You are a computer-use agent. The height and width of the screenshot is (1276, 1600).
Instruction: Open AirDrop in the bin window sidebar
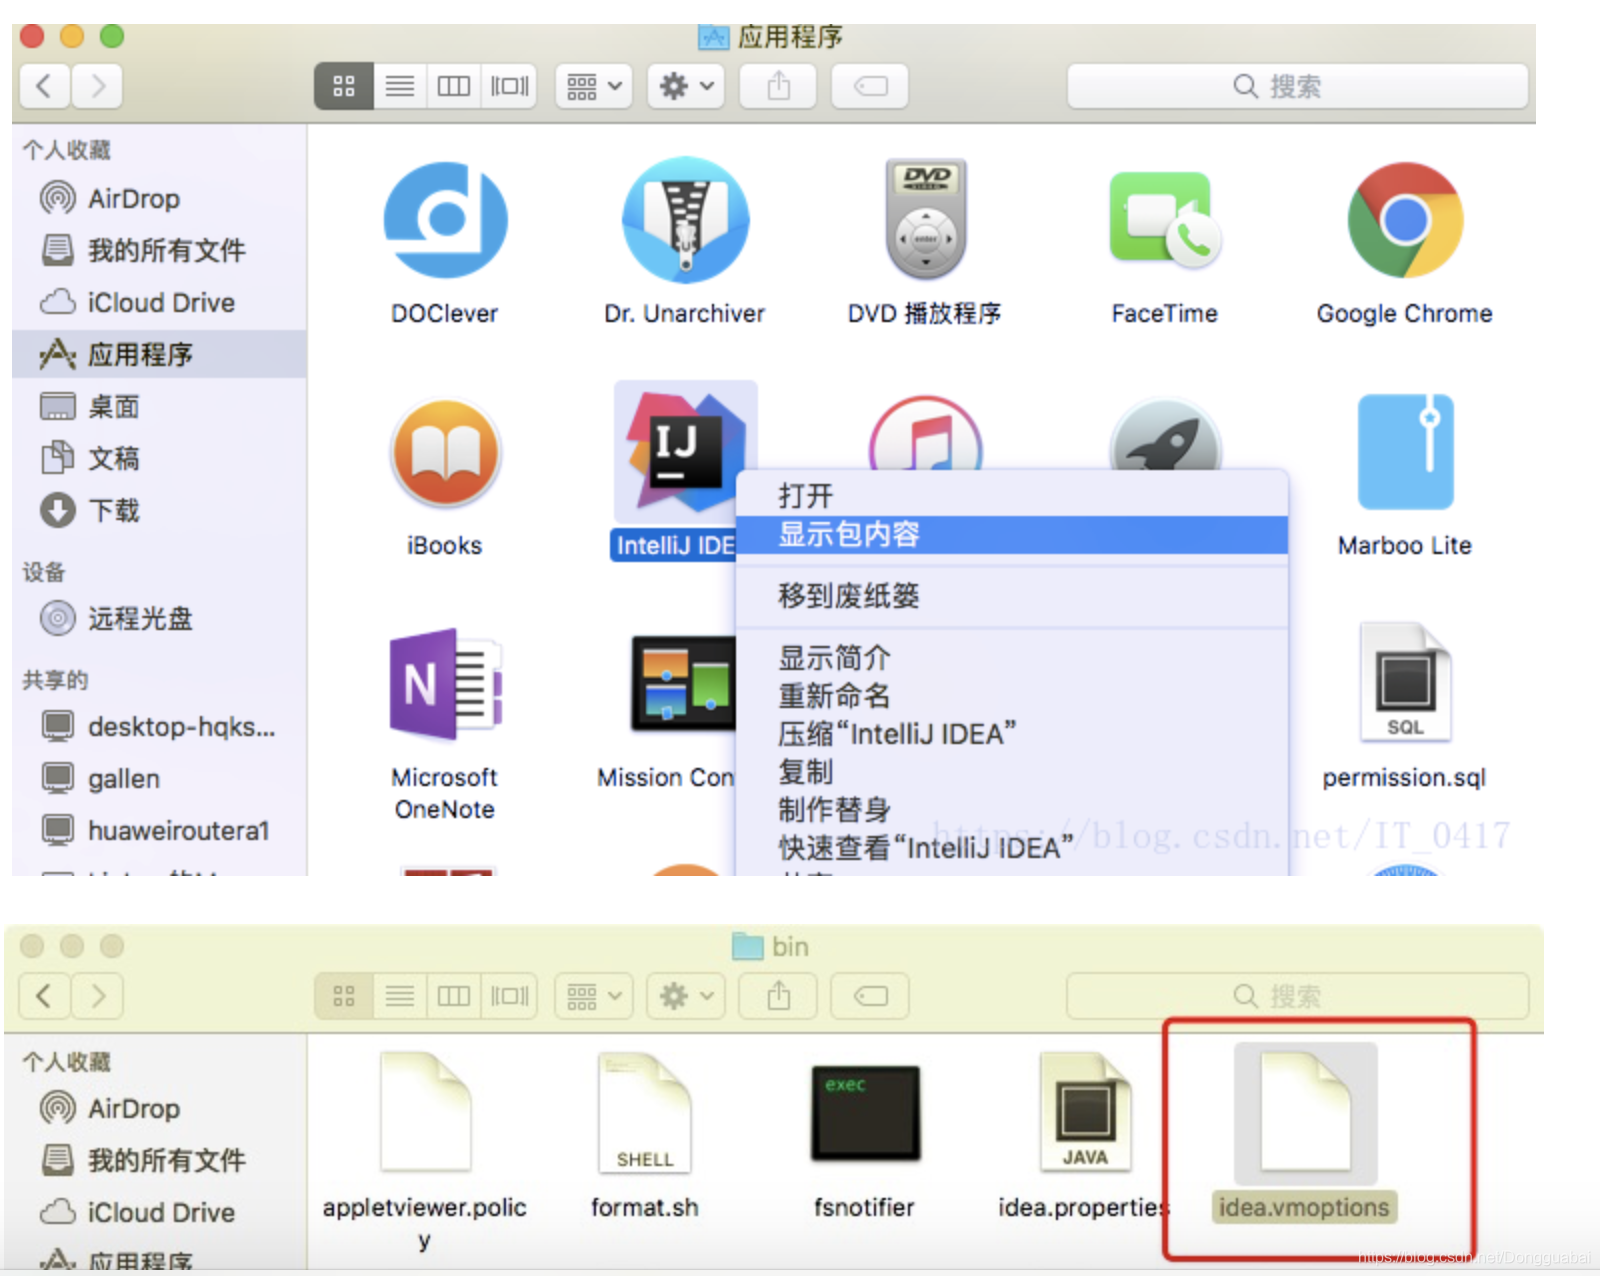point(134,1108)
